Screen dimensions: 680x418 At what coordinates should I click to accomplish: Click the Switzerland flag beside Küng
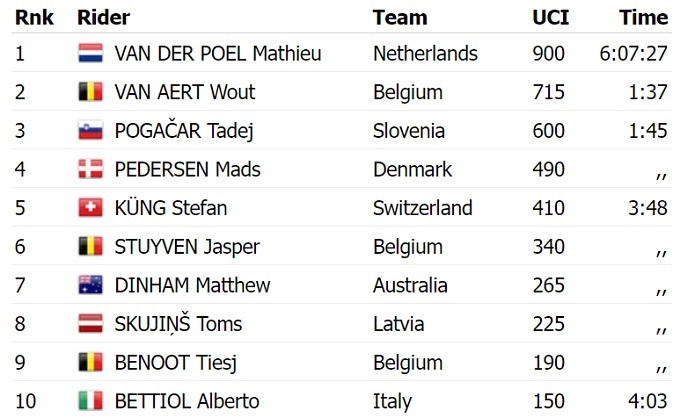coord(90,208)
